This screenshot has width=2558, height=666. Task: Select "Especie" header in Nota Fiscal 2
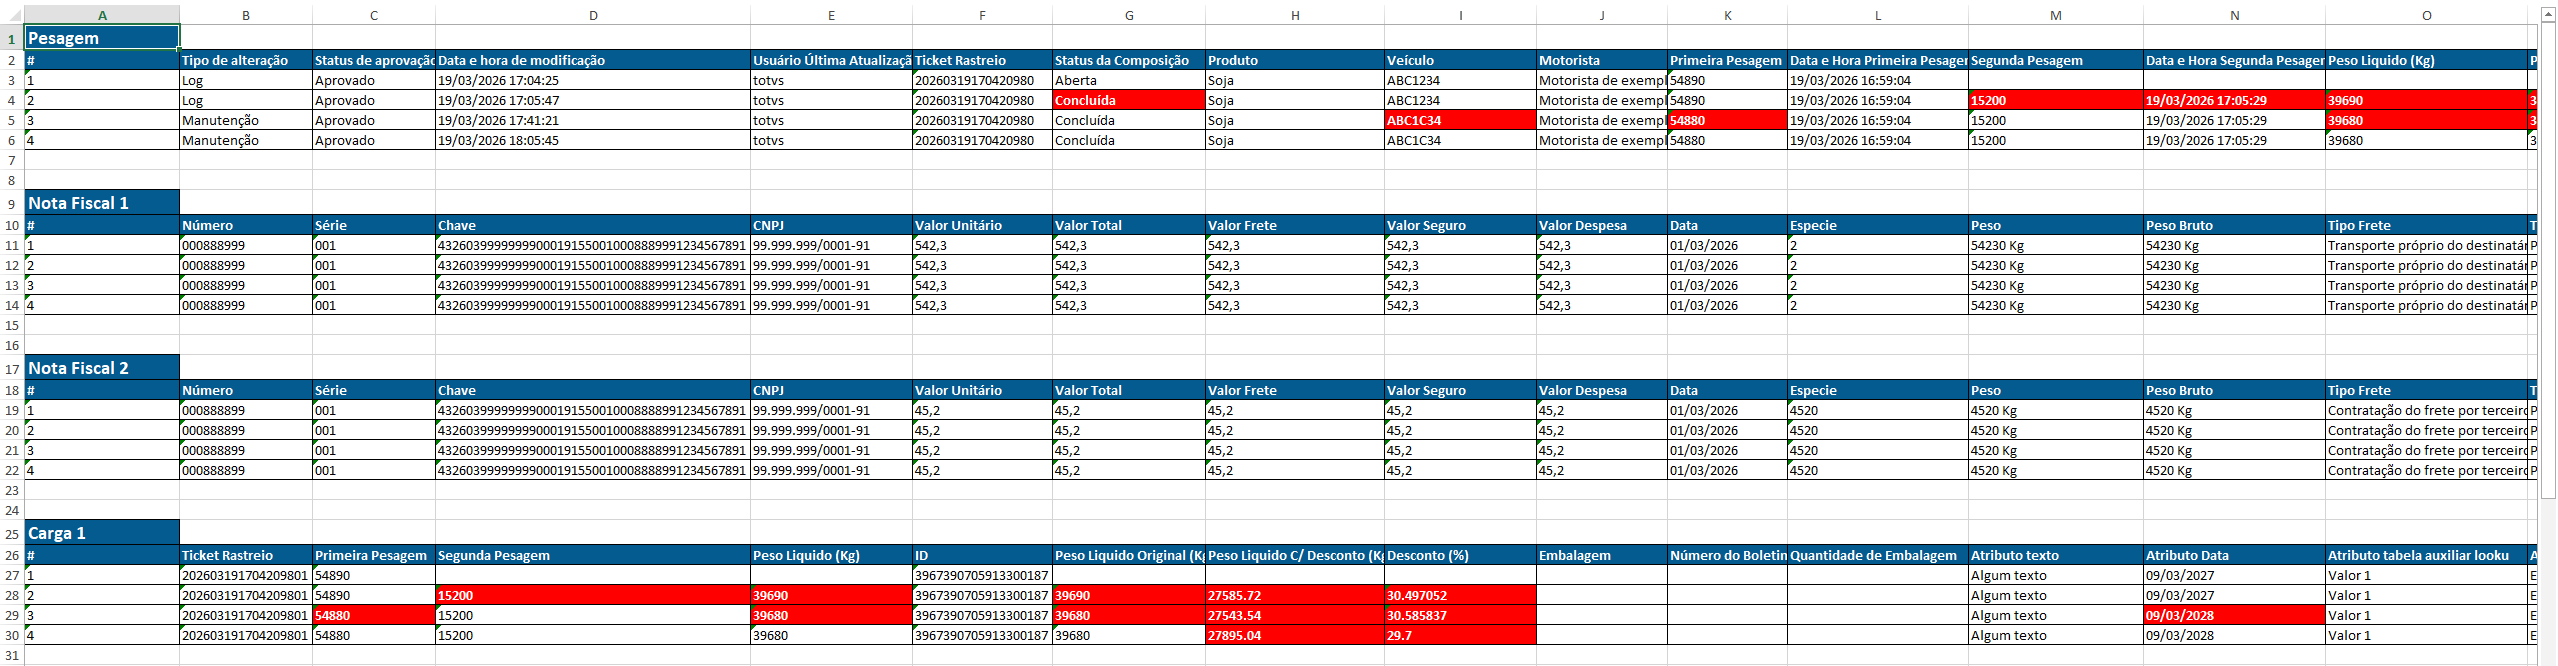pyautogui.click(x=1878, y=390)
